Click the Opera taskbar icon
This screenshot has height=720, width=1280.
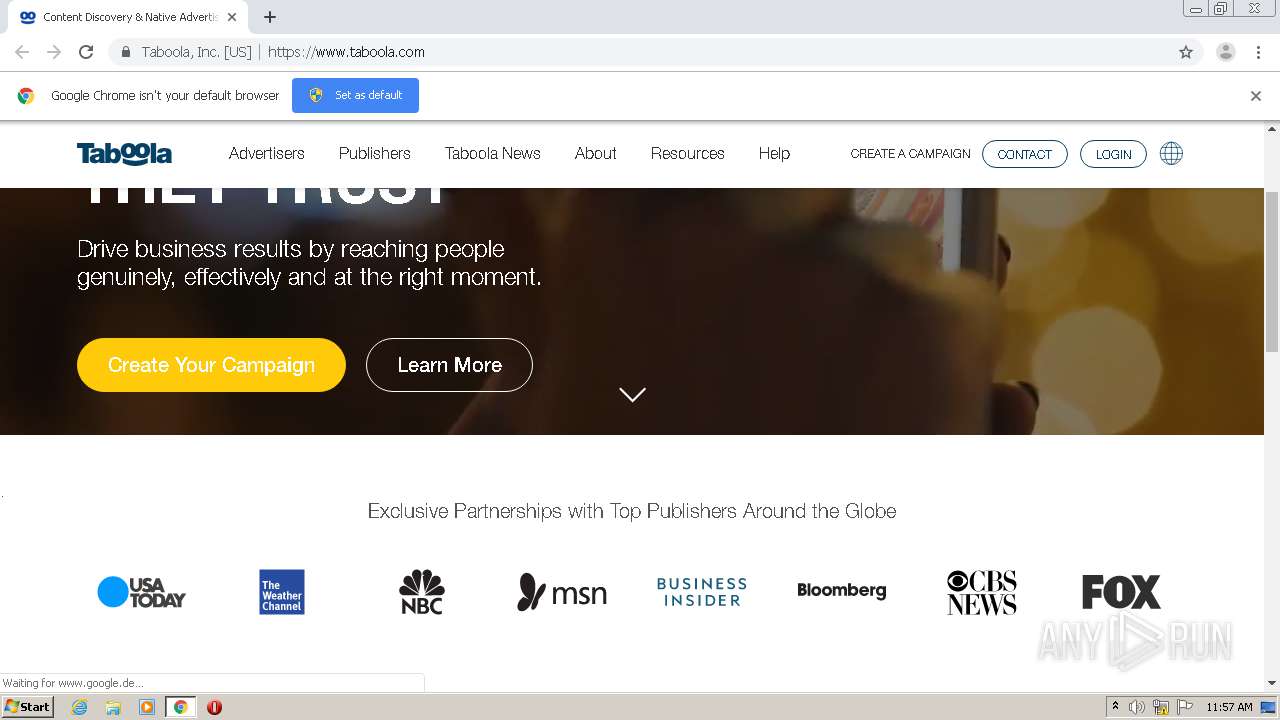pyautogui.click(x=214, y=707)
